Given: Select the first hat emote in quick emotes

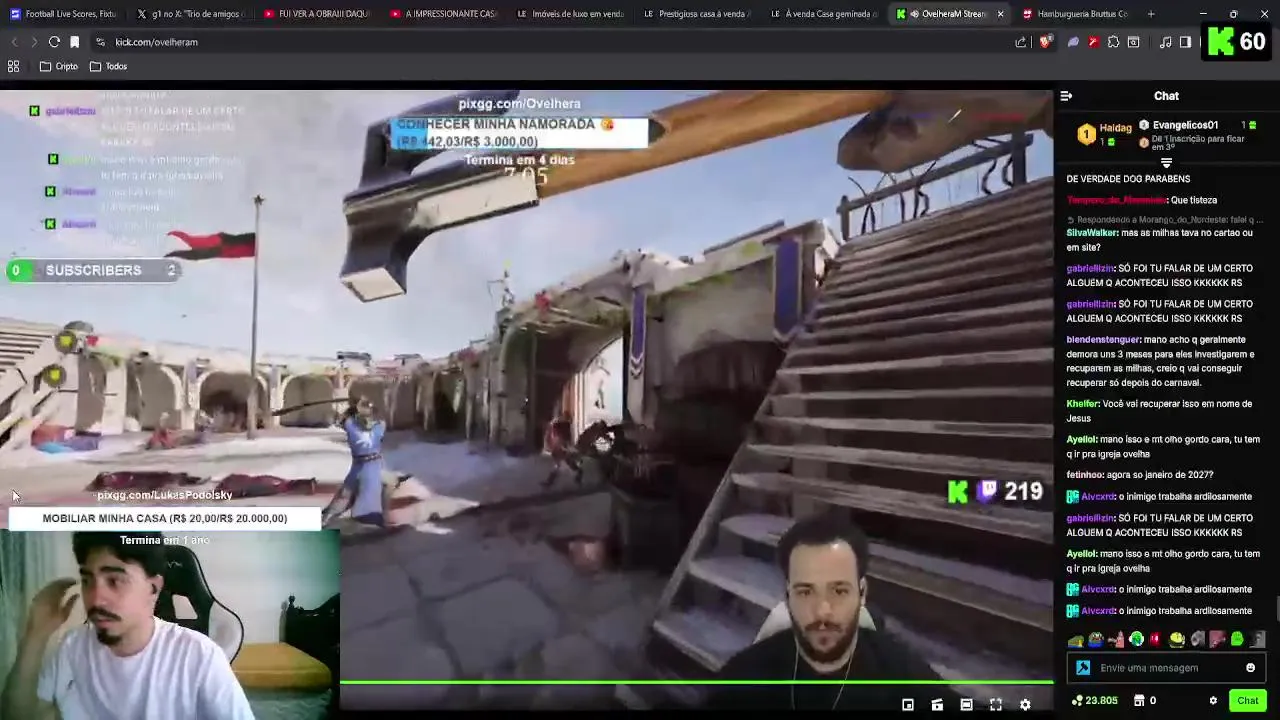Looking at the screenshot, I should pyautogui.click(x=1076, y=640).
